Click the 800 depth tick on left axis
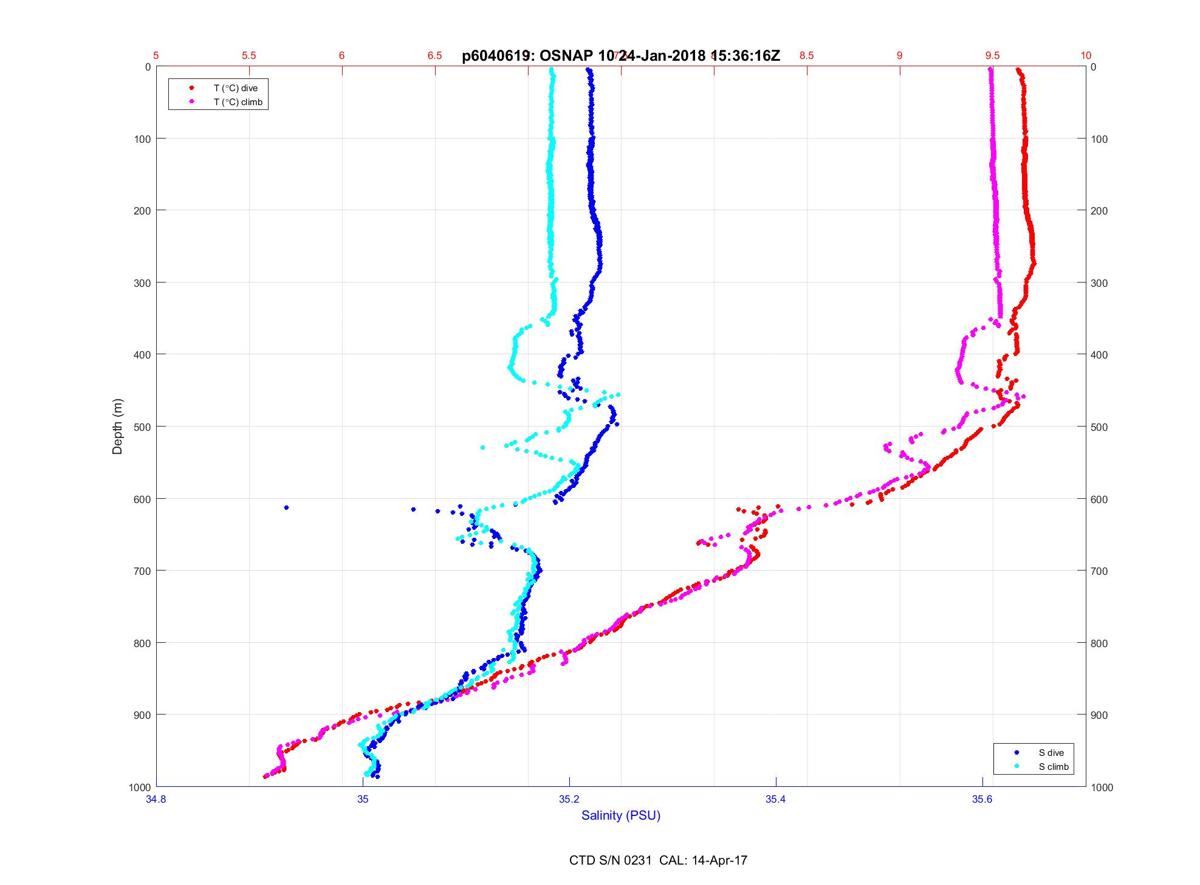The height and width of the screenshot is (885, 1200). coord(140,643)
